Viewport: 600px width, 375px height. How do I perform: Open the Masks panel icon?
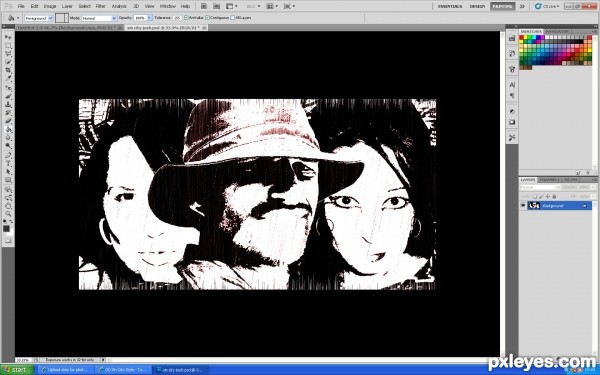pos(512,122)
